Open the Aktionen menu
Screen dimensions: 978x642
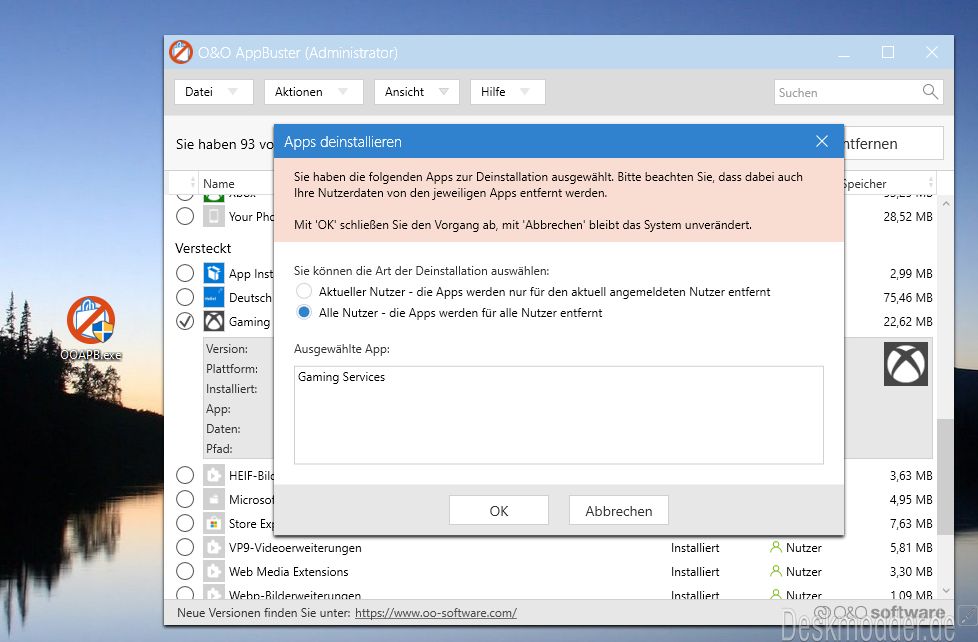click(x=314, y=92)
